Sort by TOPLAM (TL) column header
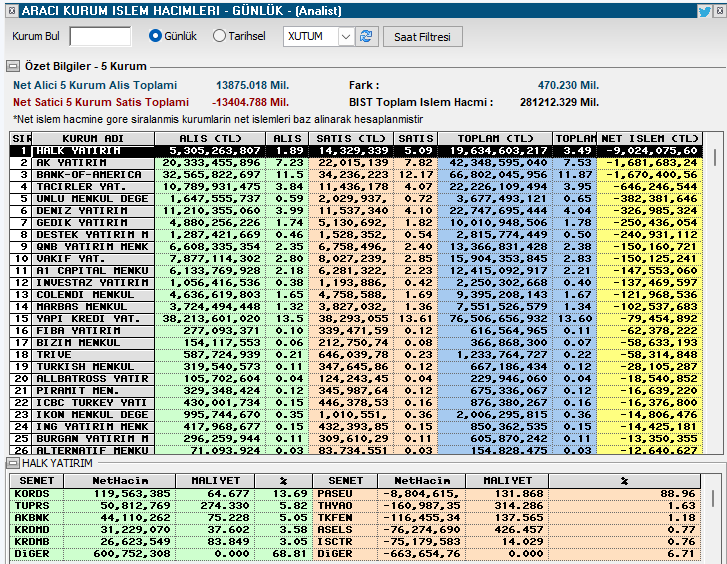This screenshot has height=564, width=727. [495, 138]
